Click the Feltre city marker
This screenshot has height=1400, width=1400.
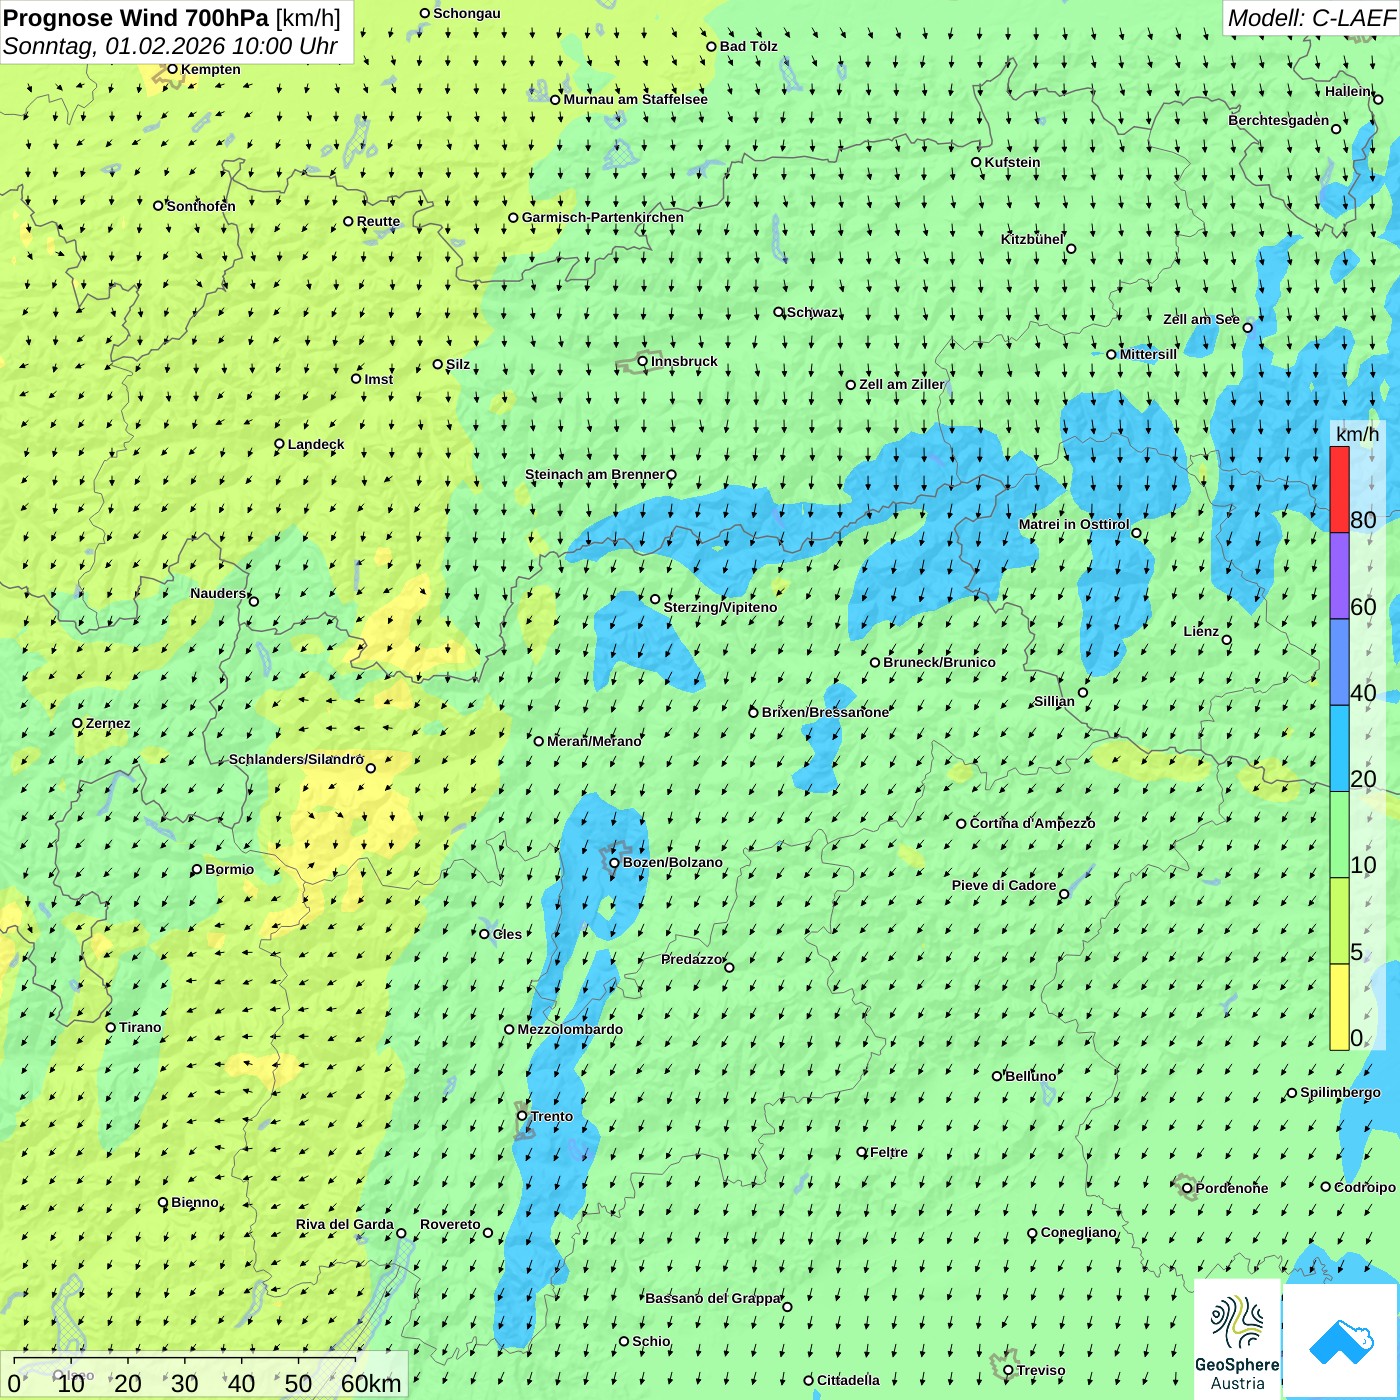click(x=861, y=1152)
